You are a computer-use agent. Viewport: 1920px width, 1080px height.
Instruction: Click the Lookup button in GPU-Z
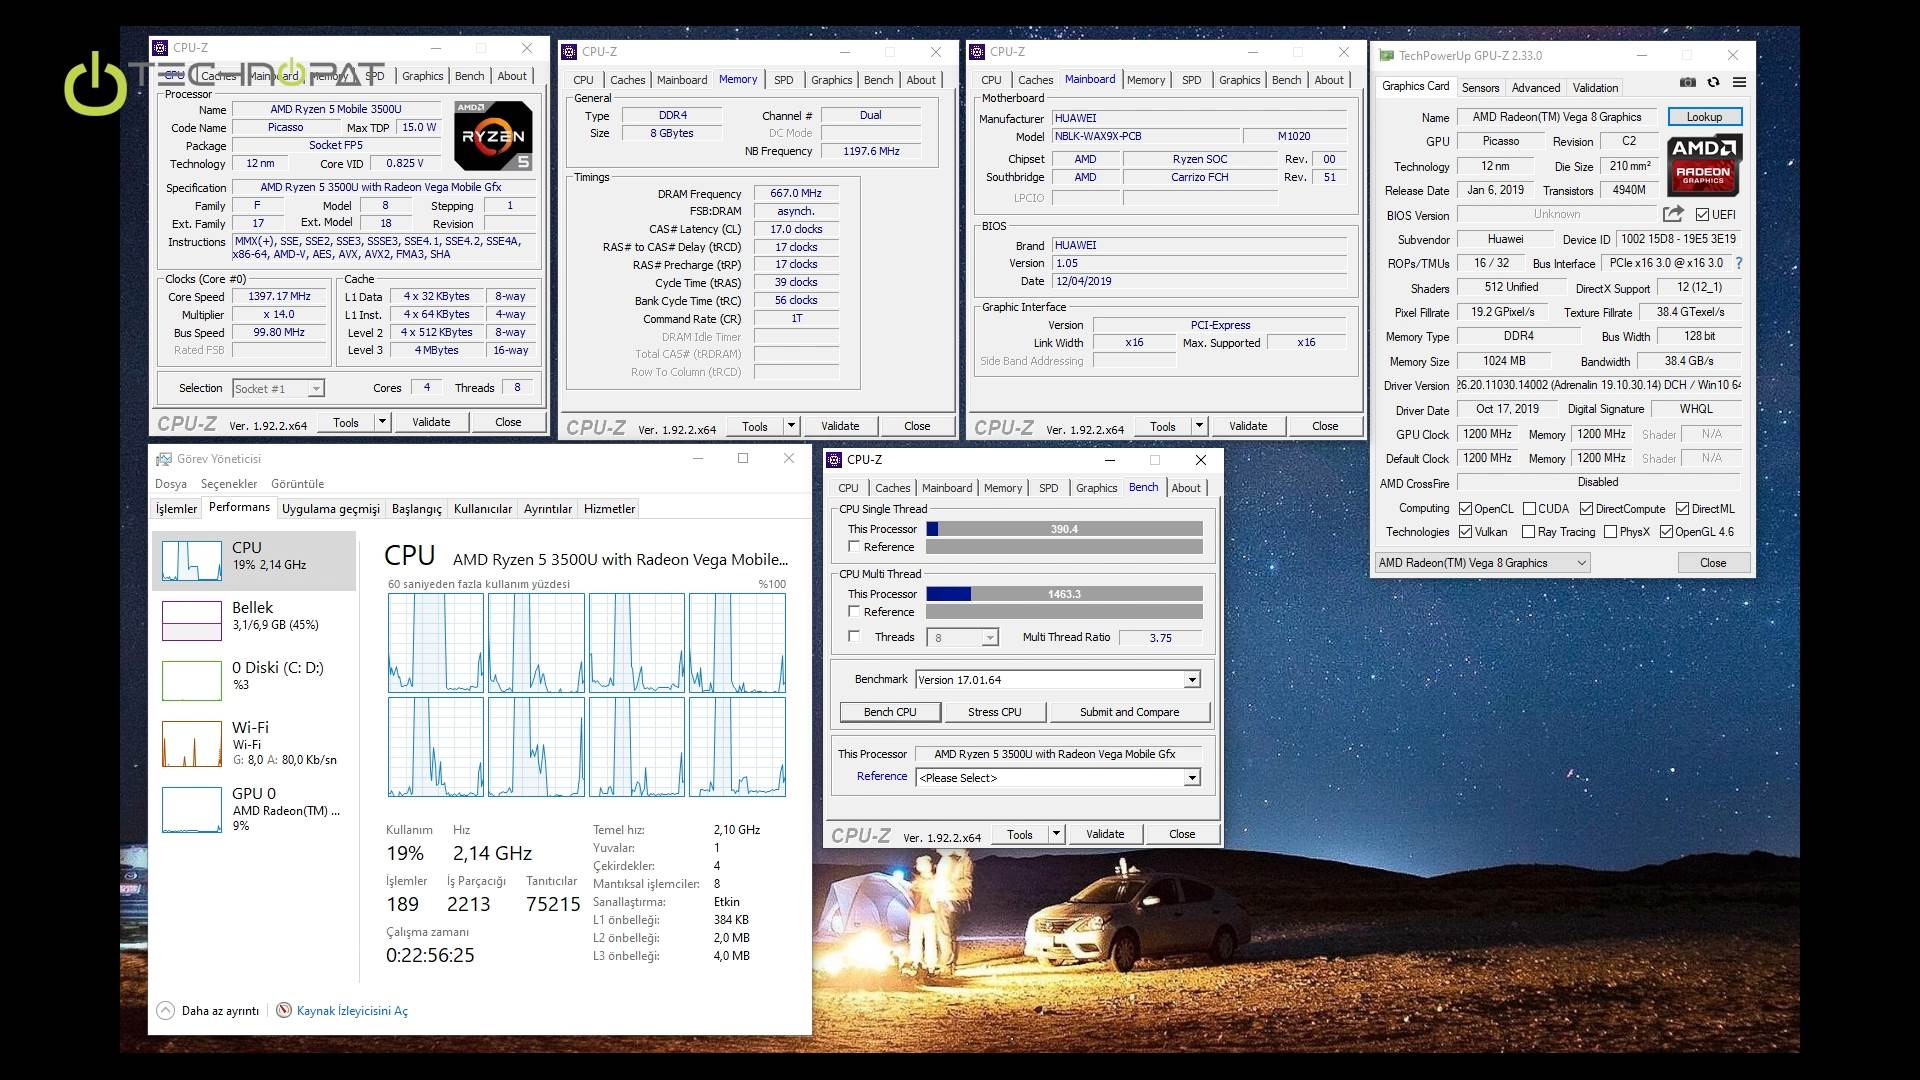tap(1704, 117)
